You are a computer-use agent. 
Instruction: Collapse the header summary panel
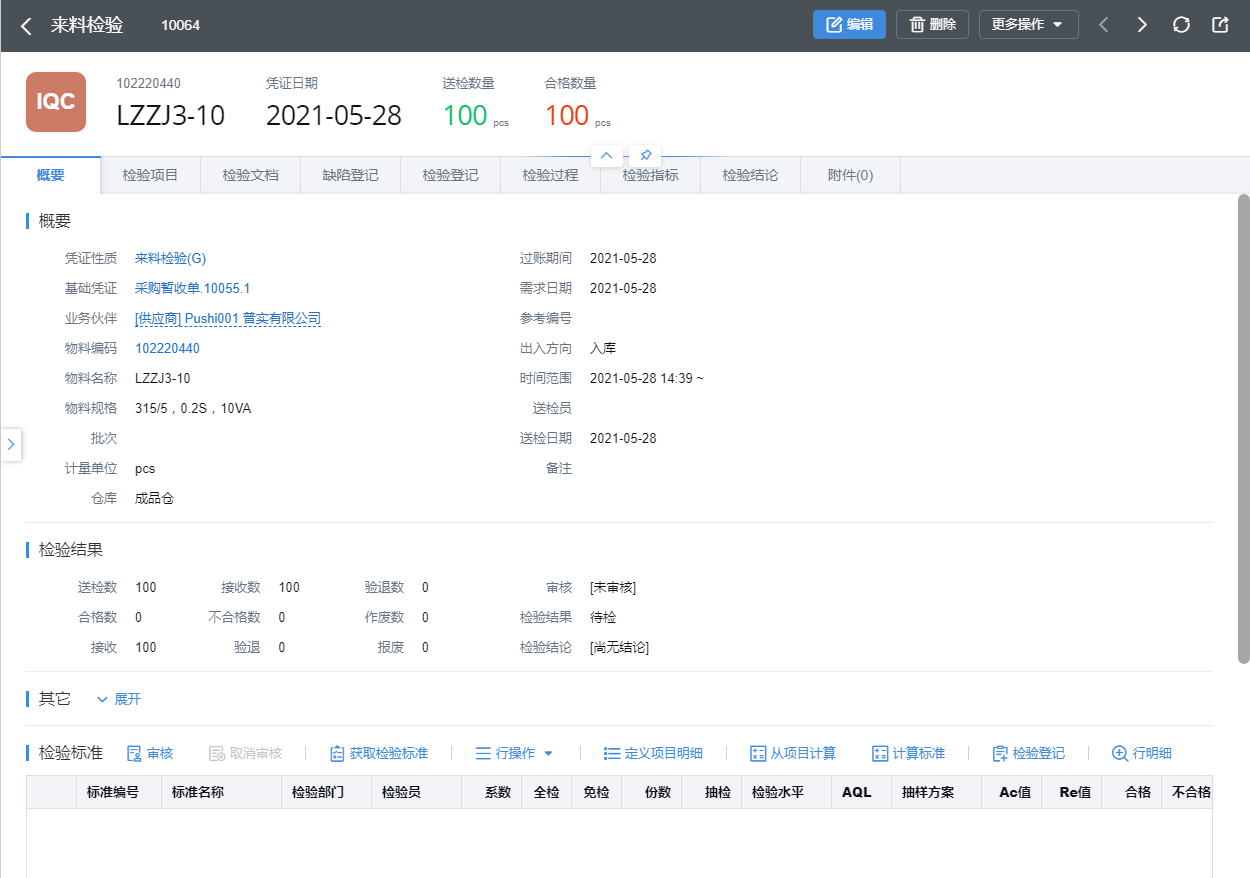pos(607,156)
